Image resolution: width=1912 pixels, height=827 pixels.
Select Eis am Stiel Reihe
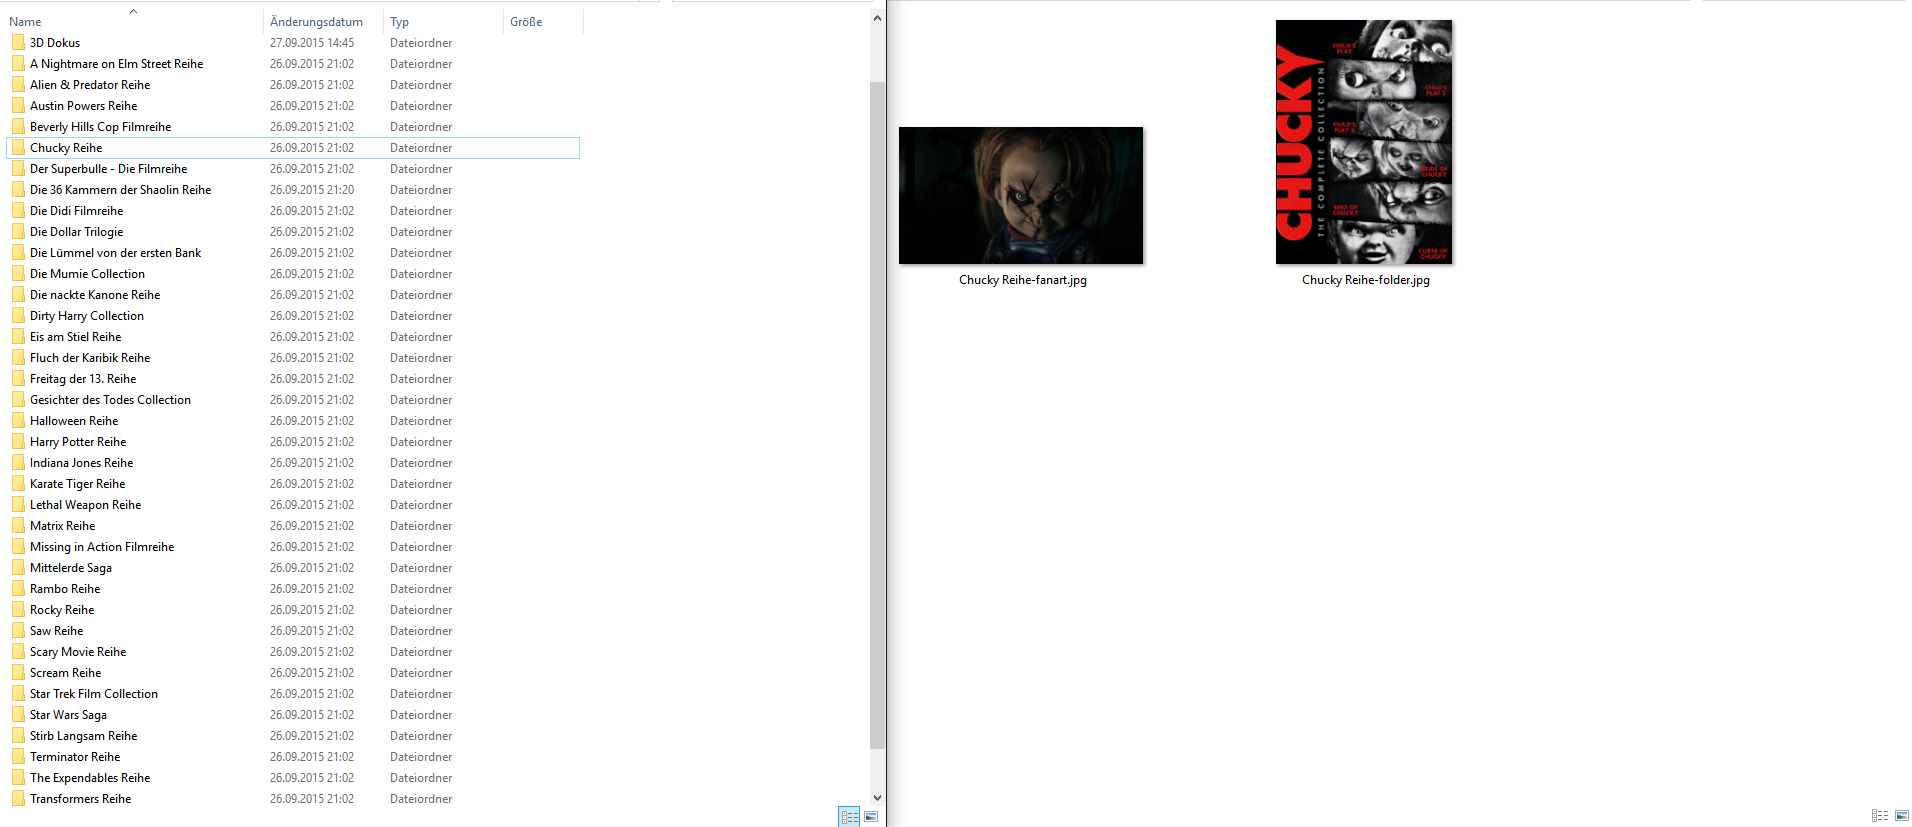point(75,337)
